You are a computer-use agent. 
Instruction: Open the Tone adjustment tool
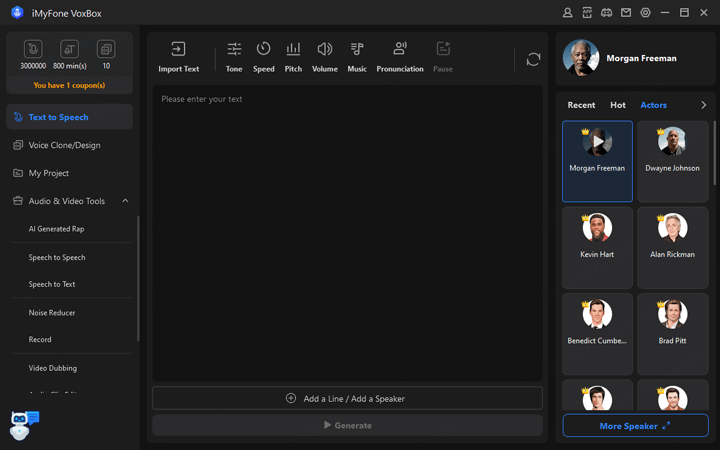tap(234, 49)
